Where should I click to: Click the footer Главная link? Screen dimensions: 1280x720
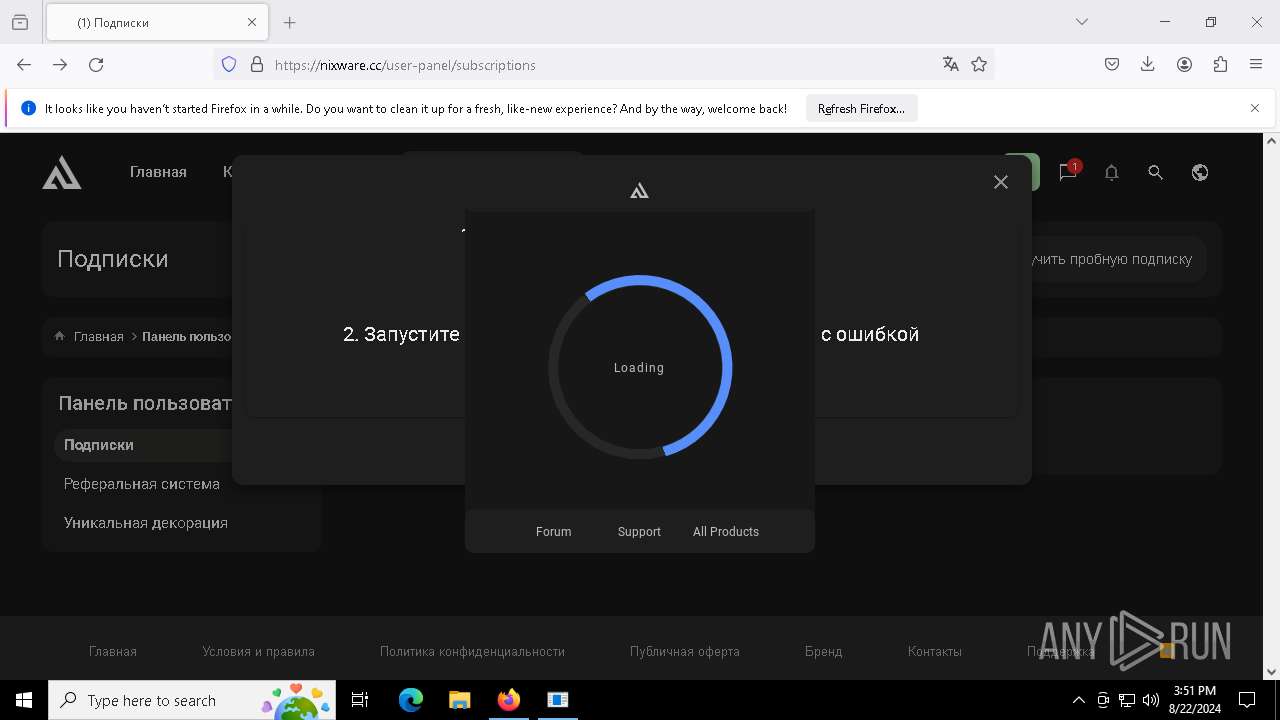click(x=113, y=652)
